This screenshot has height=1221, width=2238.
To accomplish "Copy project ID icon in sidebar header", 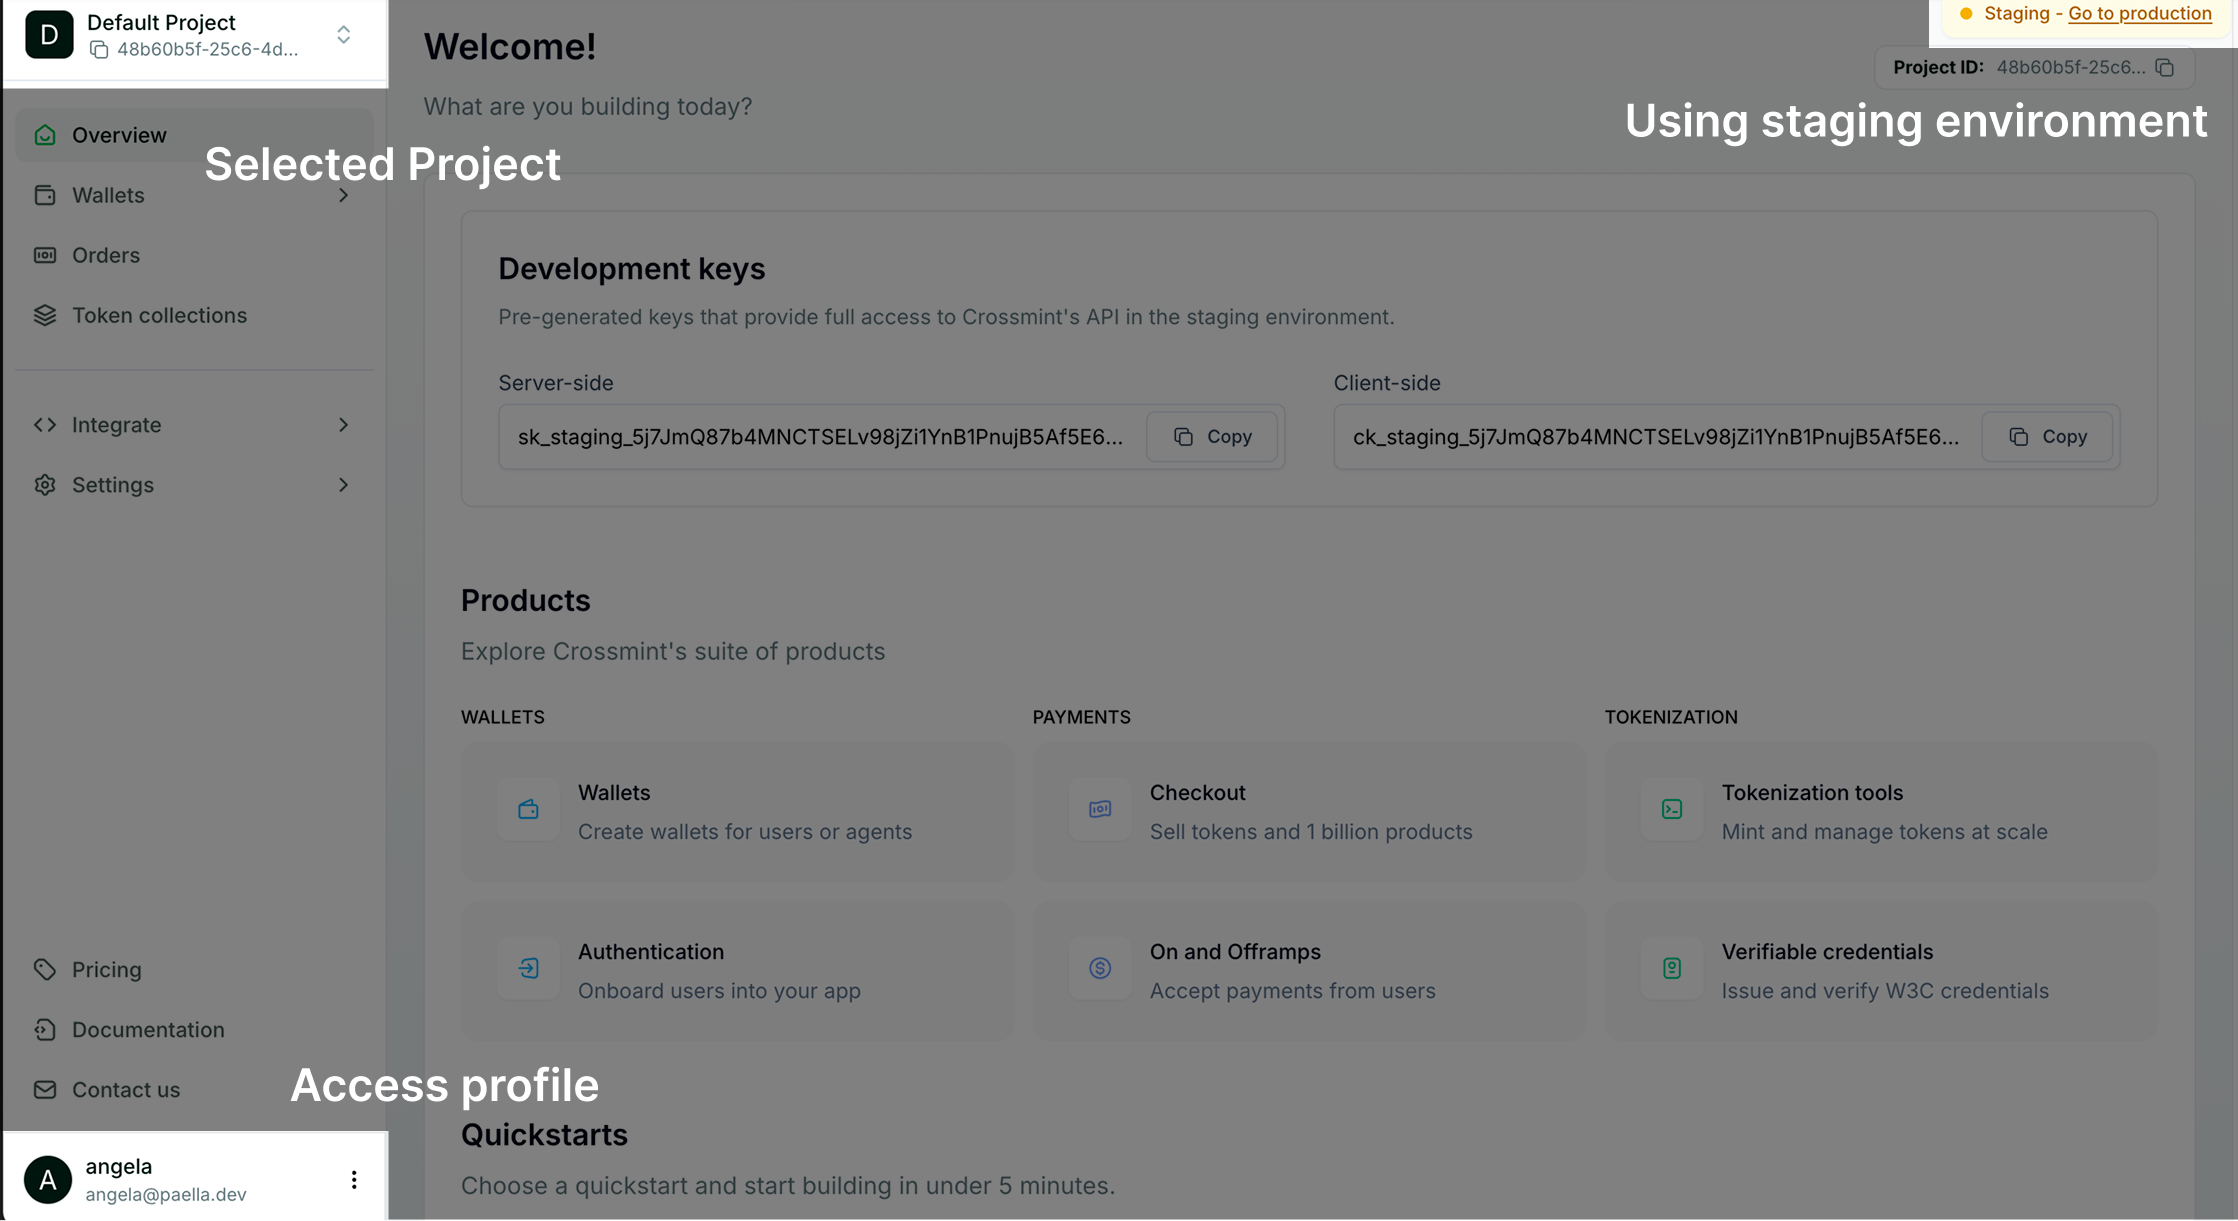I will pos(99,50).
